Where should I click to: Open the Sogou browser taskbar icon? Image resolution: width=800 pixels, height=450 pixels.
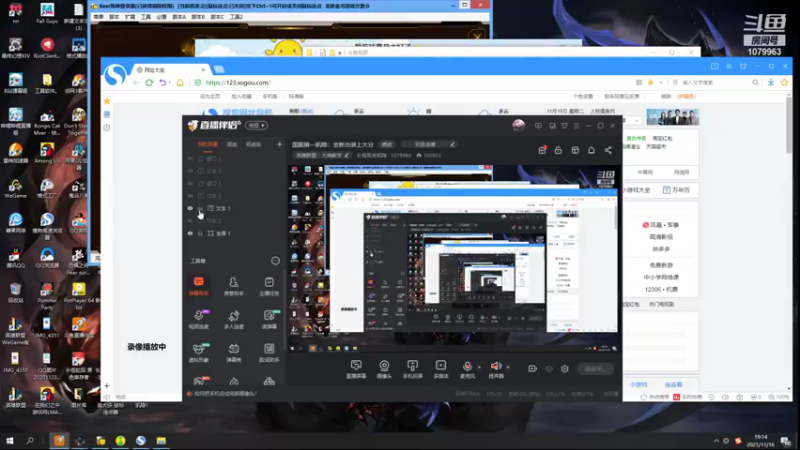point(141,440)
